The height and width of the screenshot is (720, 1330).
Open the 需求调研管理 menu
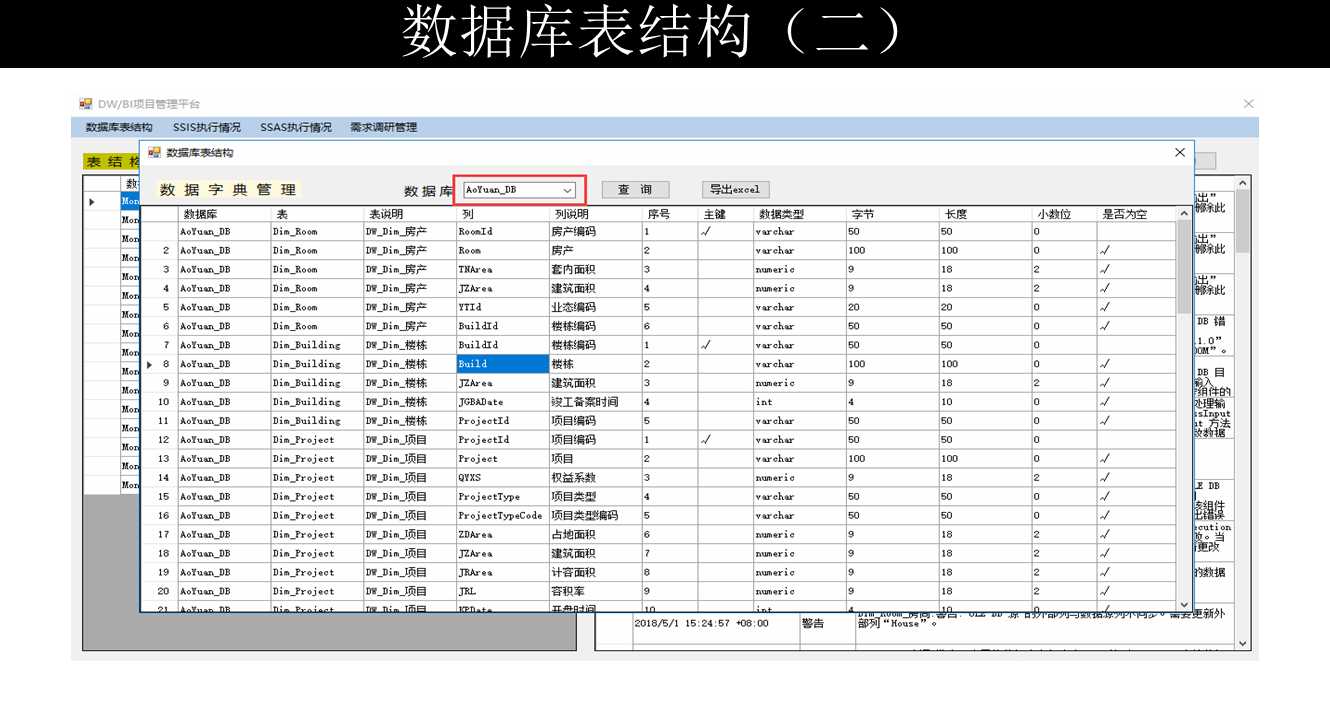coord(384,128)
